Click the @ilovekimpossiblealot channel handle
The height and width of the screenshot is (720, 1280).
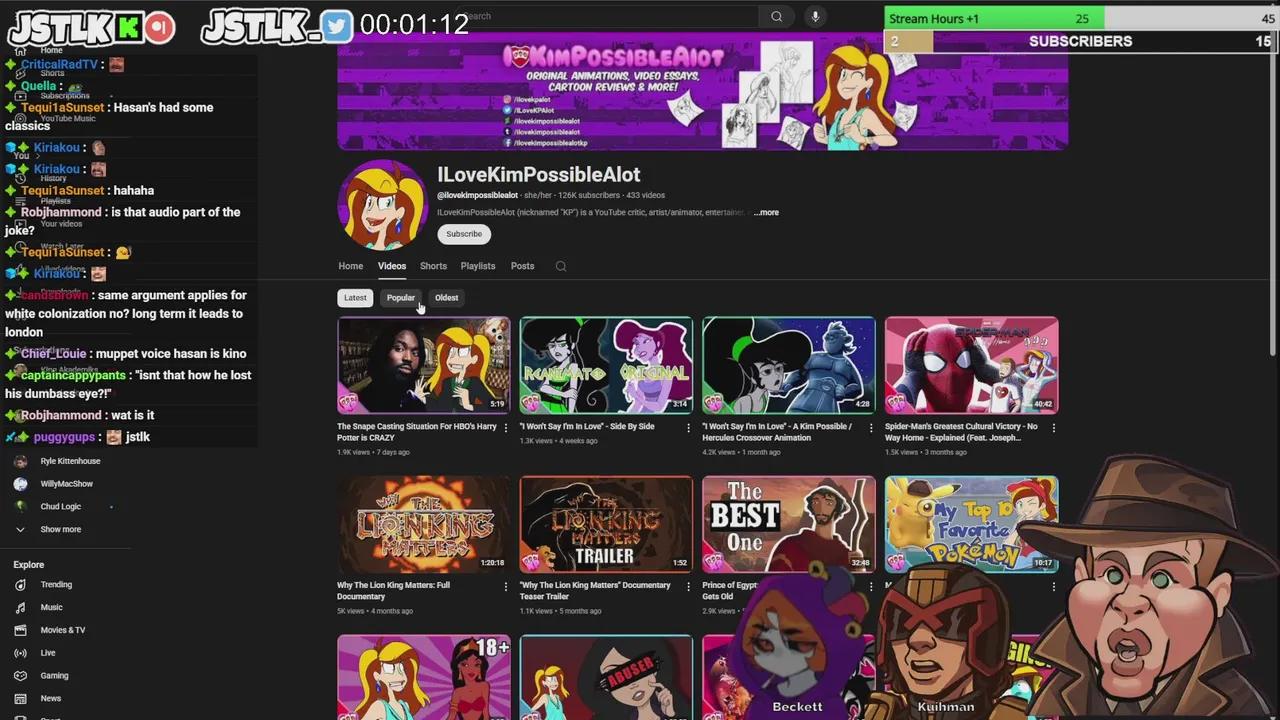(x=477, y=195)
